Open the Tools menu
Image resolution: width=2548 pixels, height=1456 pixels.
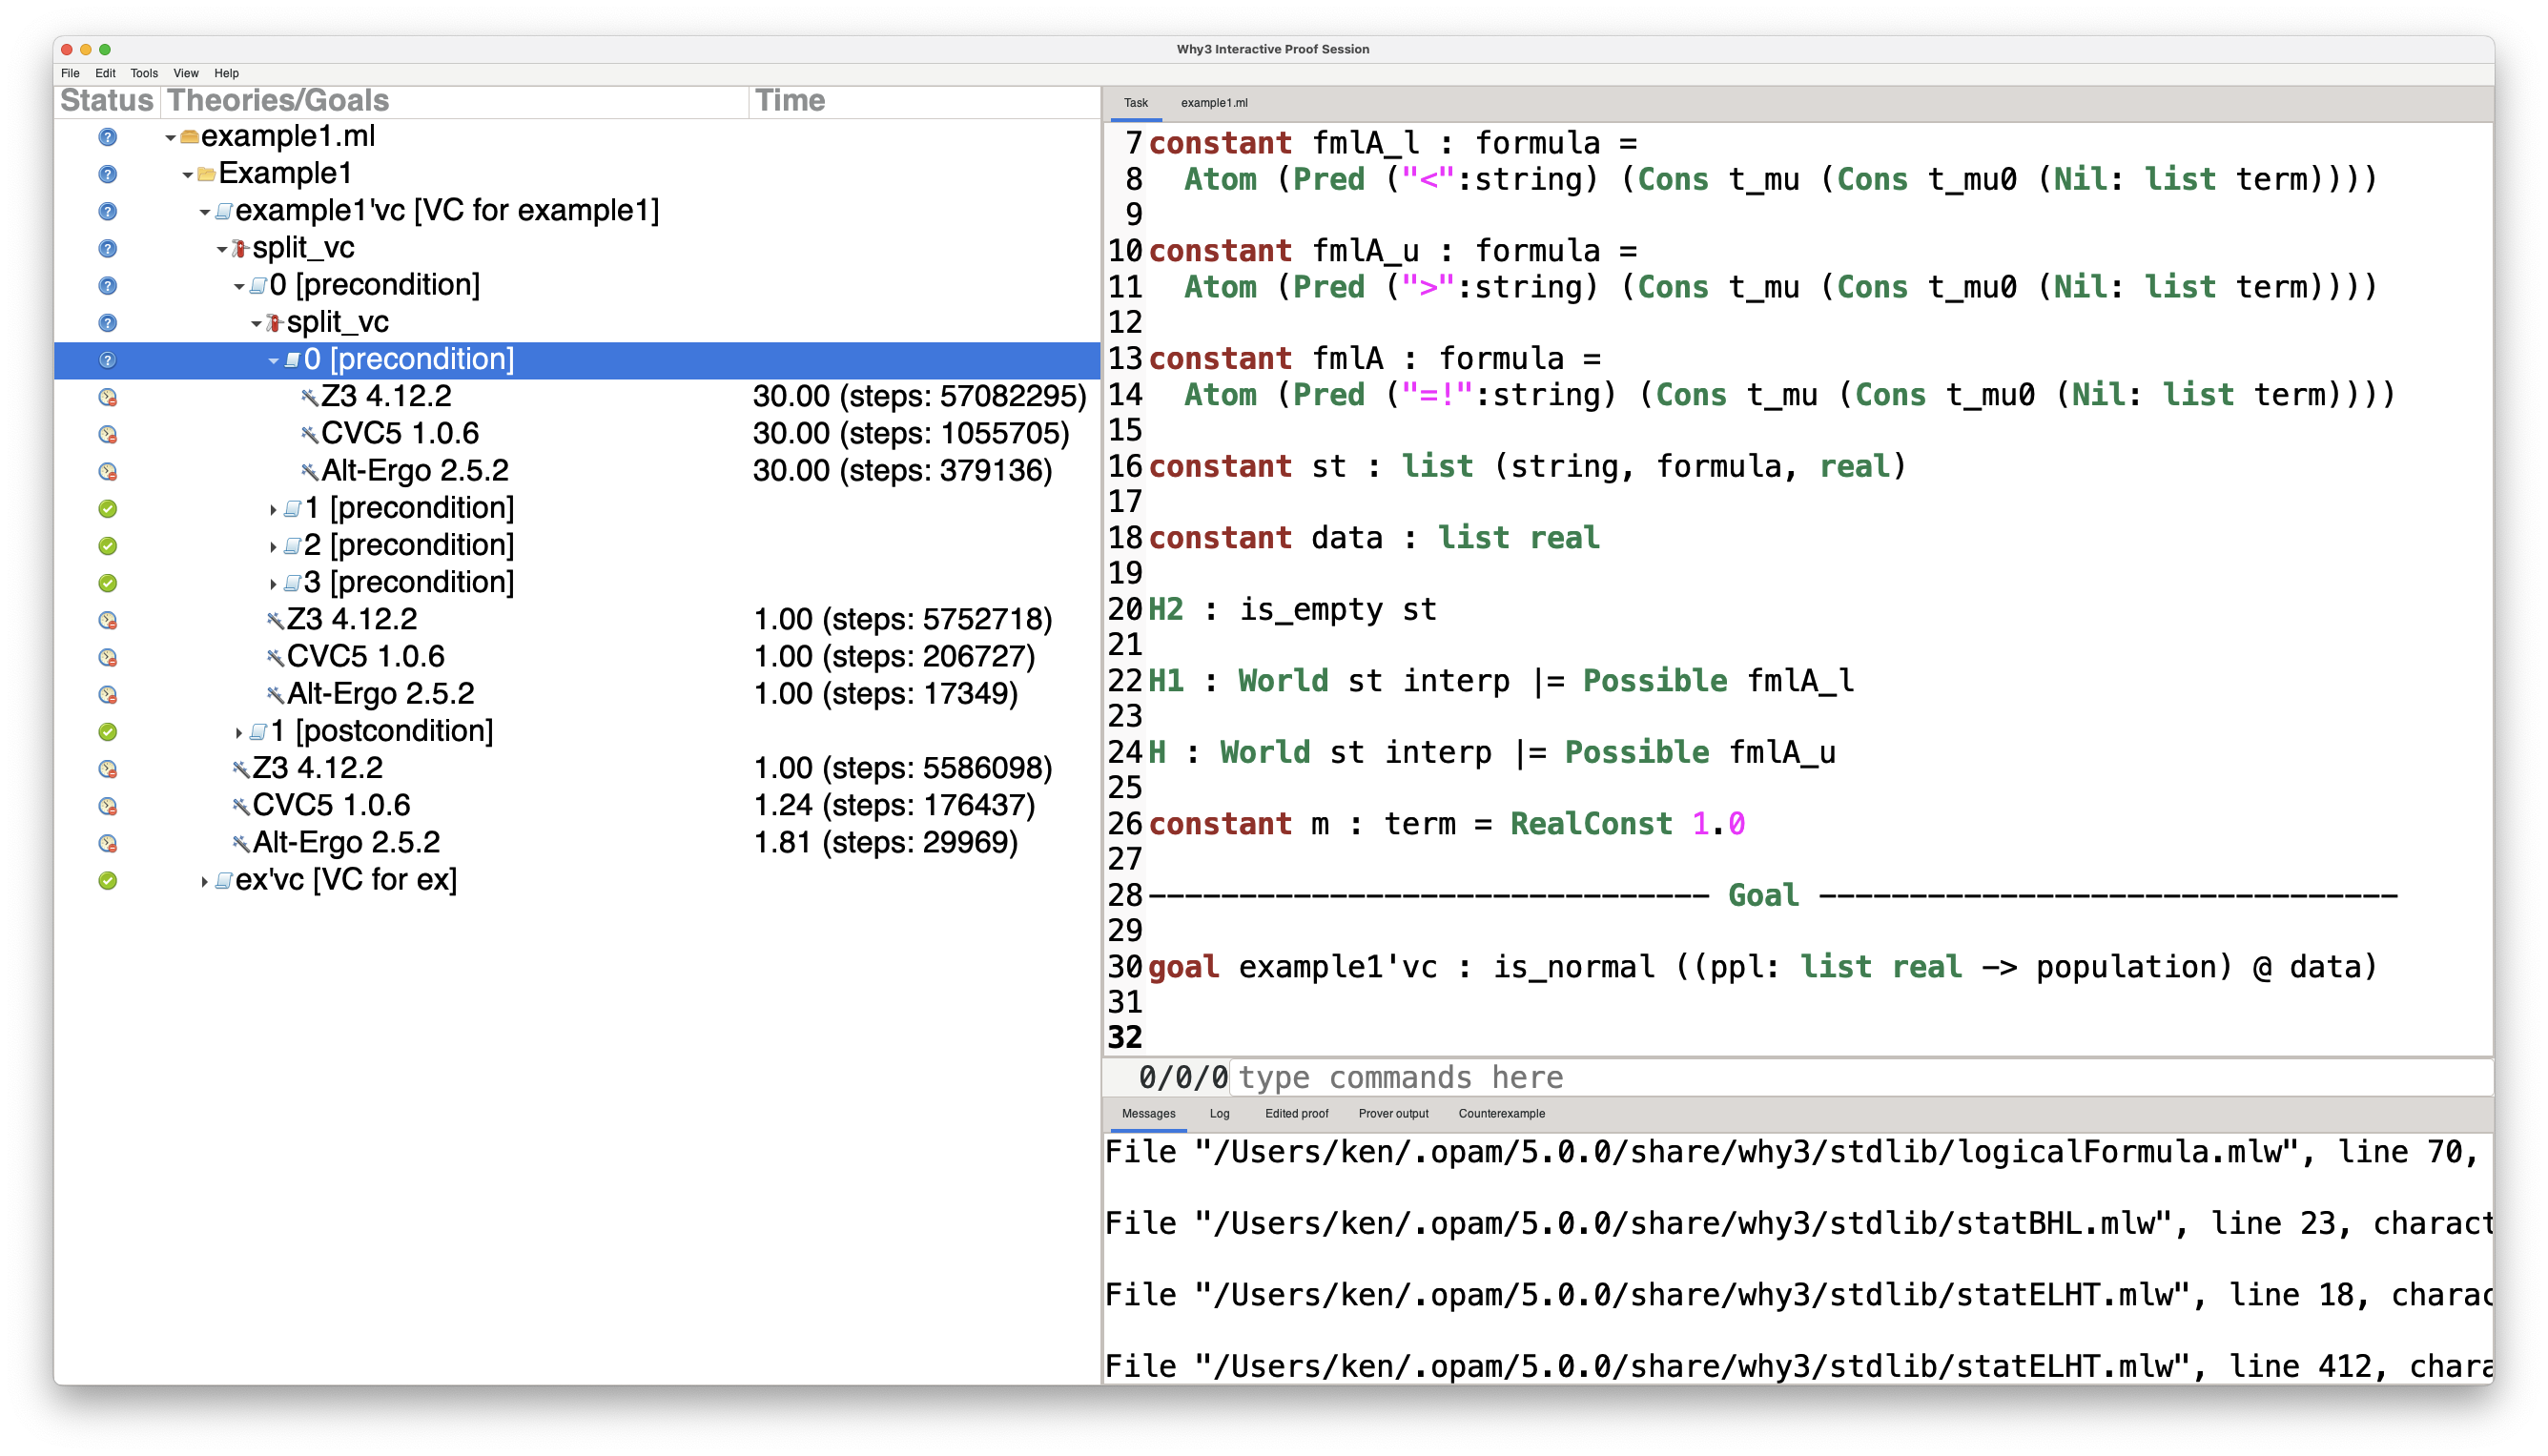point(144,73)
